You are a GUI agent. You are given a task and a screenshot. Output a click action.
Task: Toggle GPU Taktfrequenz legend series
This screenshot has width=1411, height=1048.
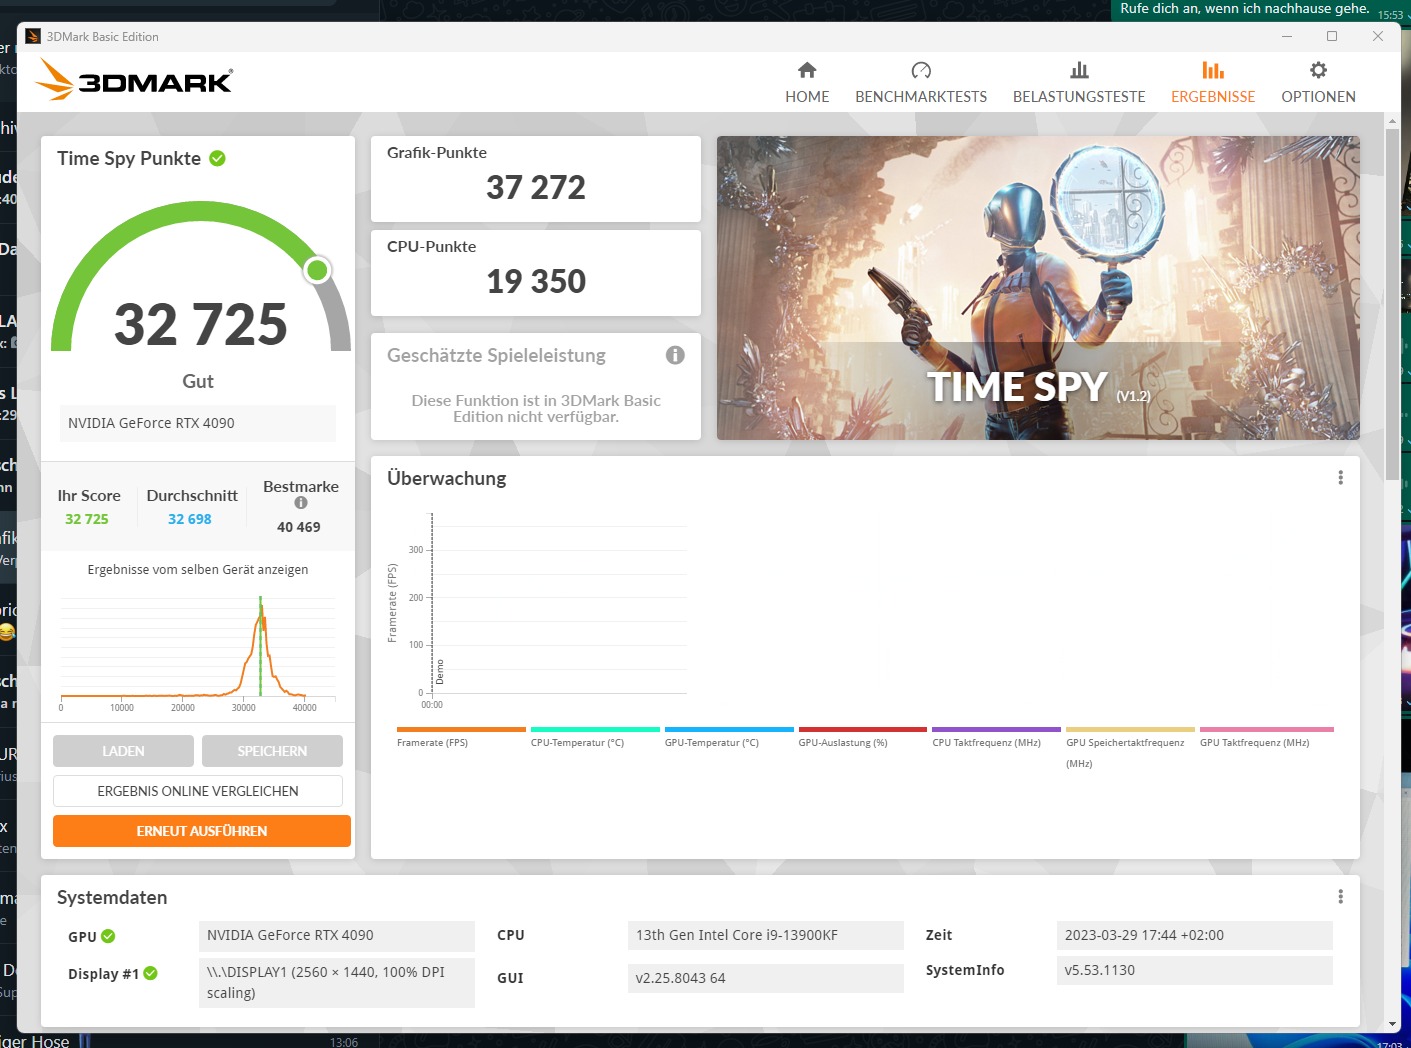pyautogui.click(x=1266, y=737)
